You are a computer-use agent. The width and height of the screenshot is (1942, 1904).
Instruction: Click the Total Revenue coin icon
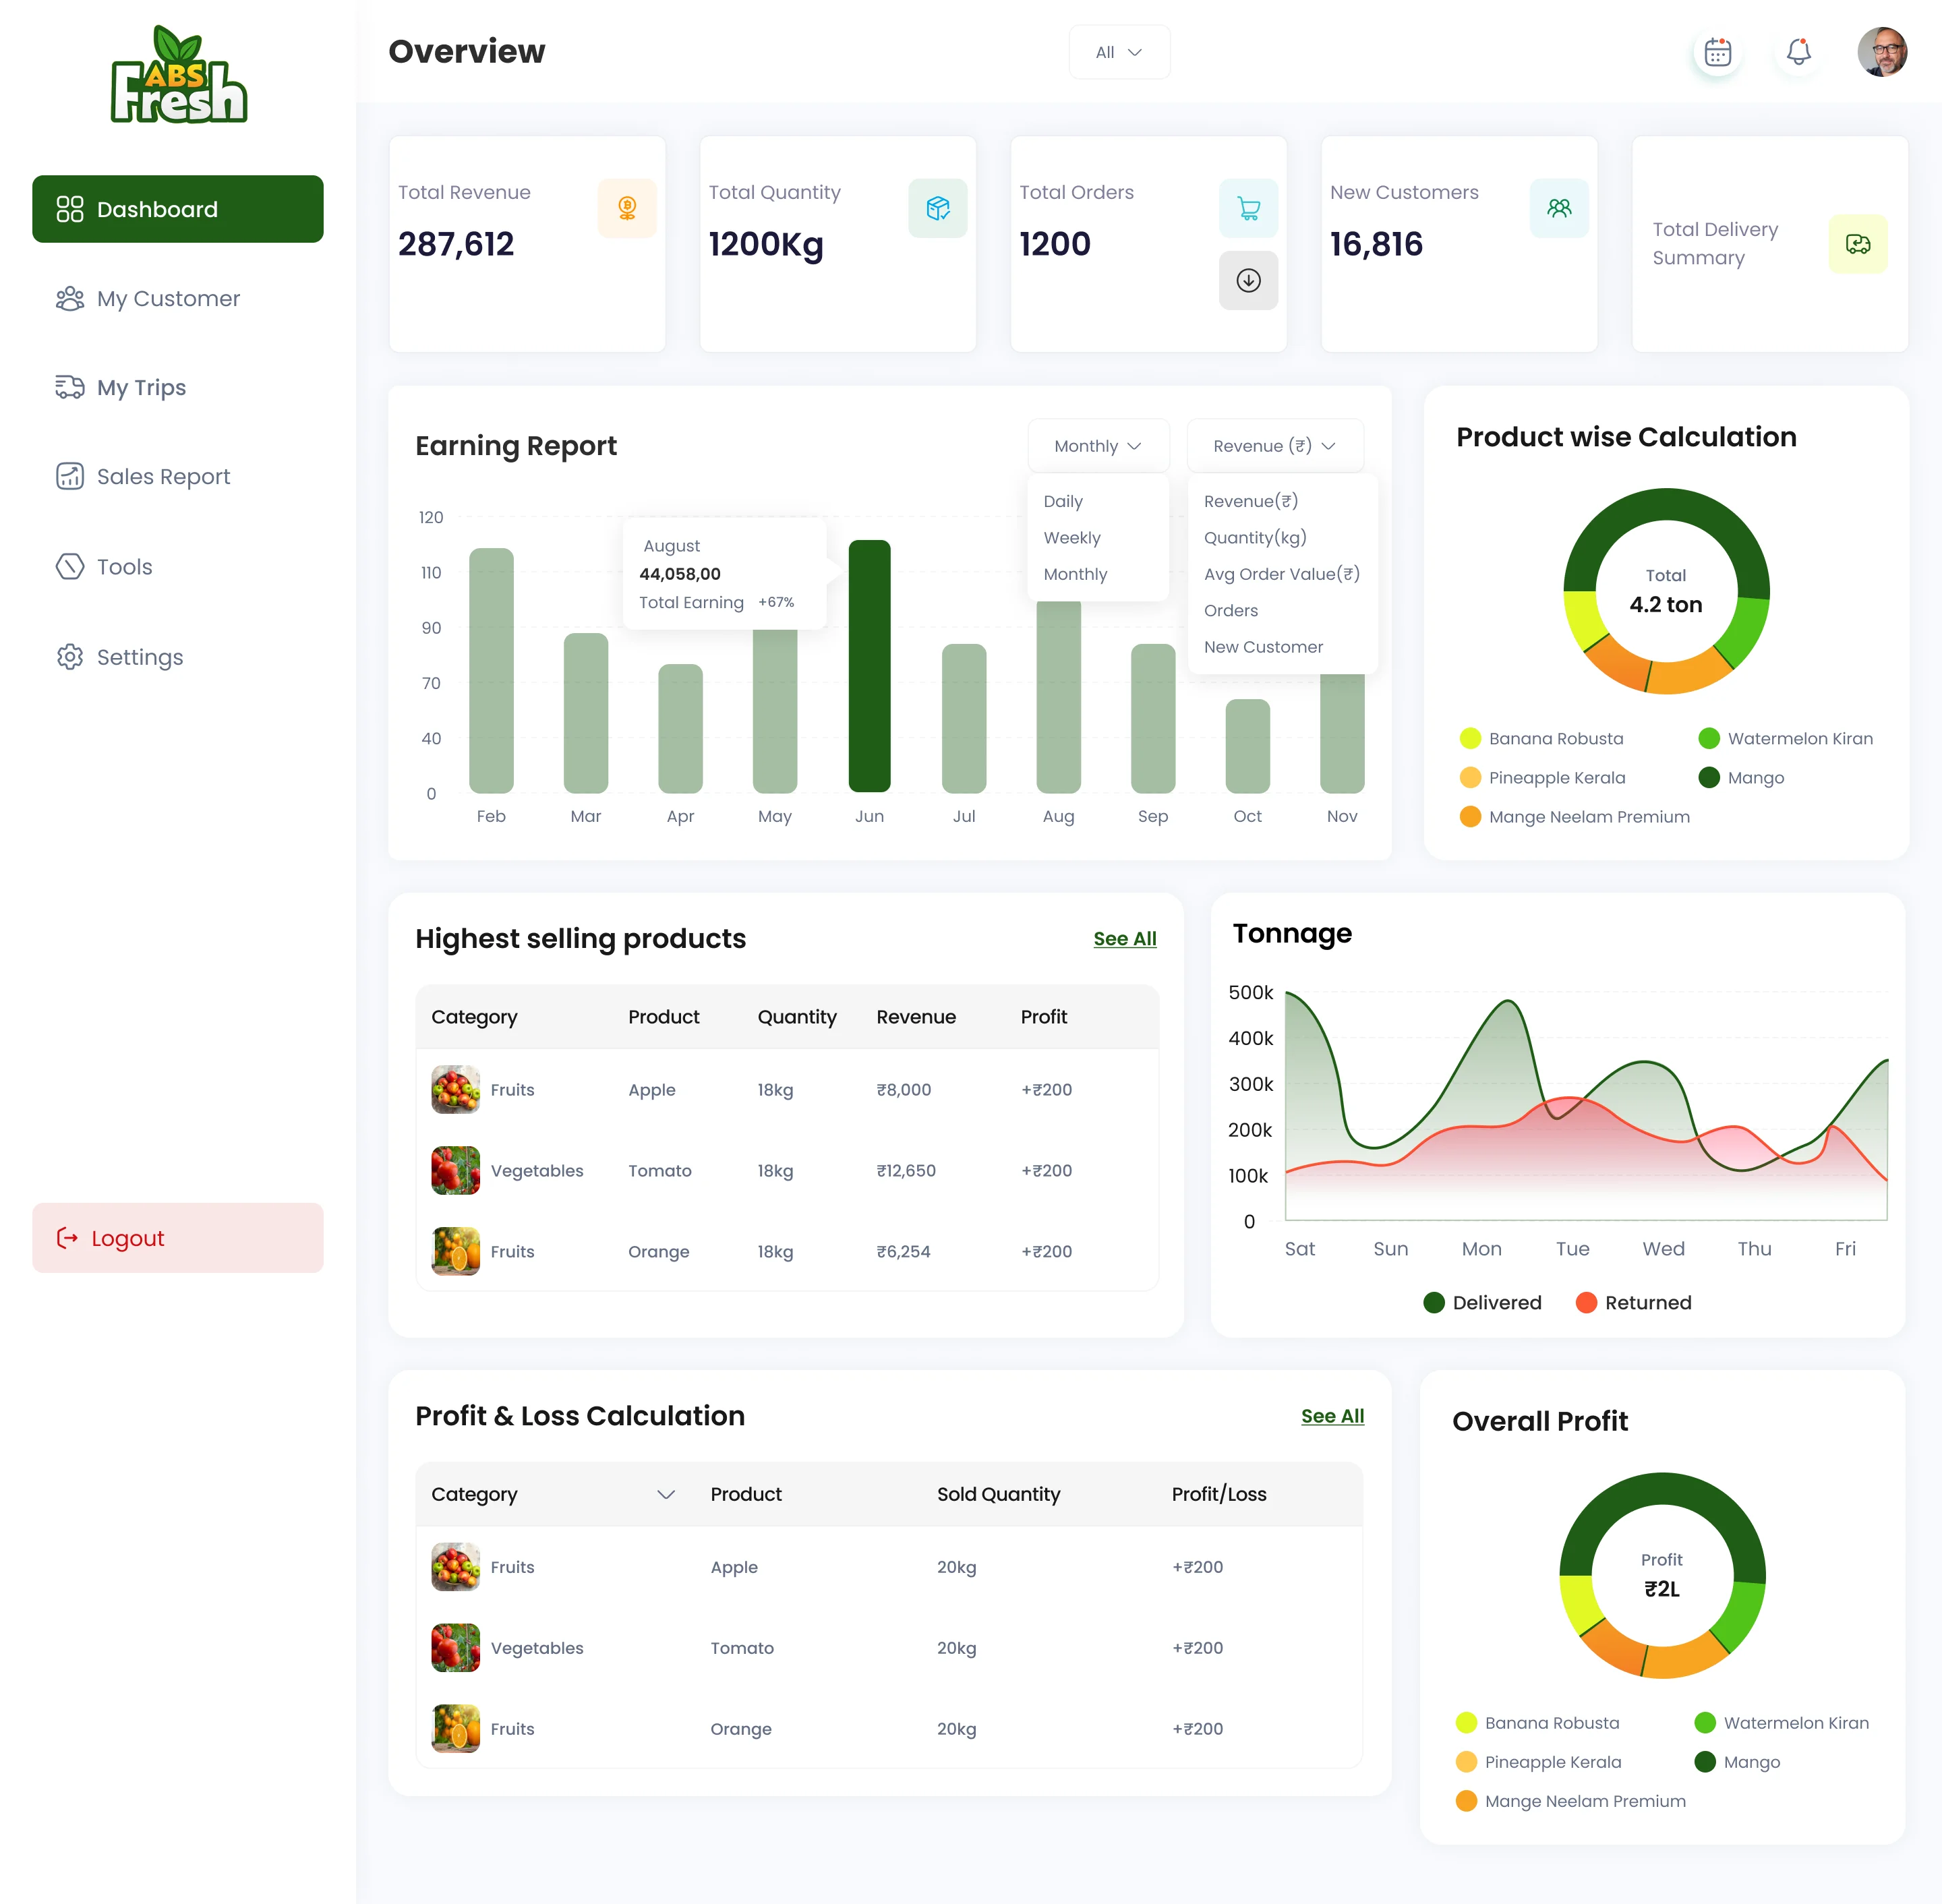(x=627, y=208)
